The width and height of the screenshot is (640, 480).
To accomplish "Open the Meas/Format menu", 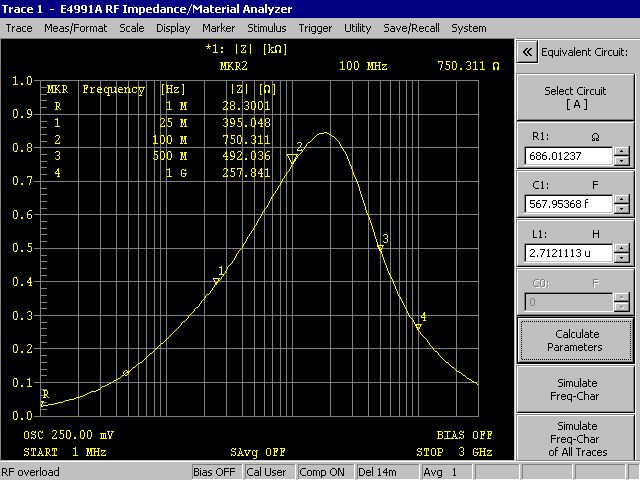I will (76, 28).
